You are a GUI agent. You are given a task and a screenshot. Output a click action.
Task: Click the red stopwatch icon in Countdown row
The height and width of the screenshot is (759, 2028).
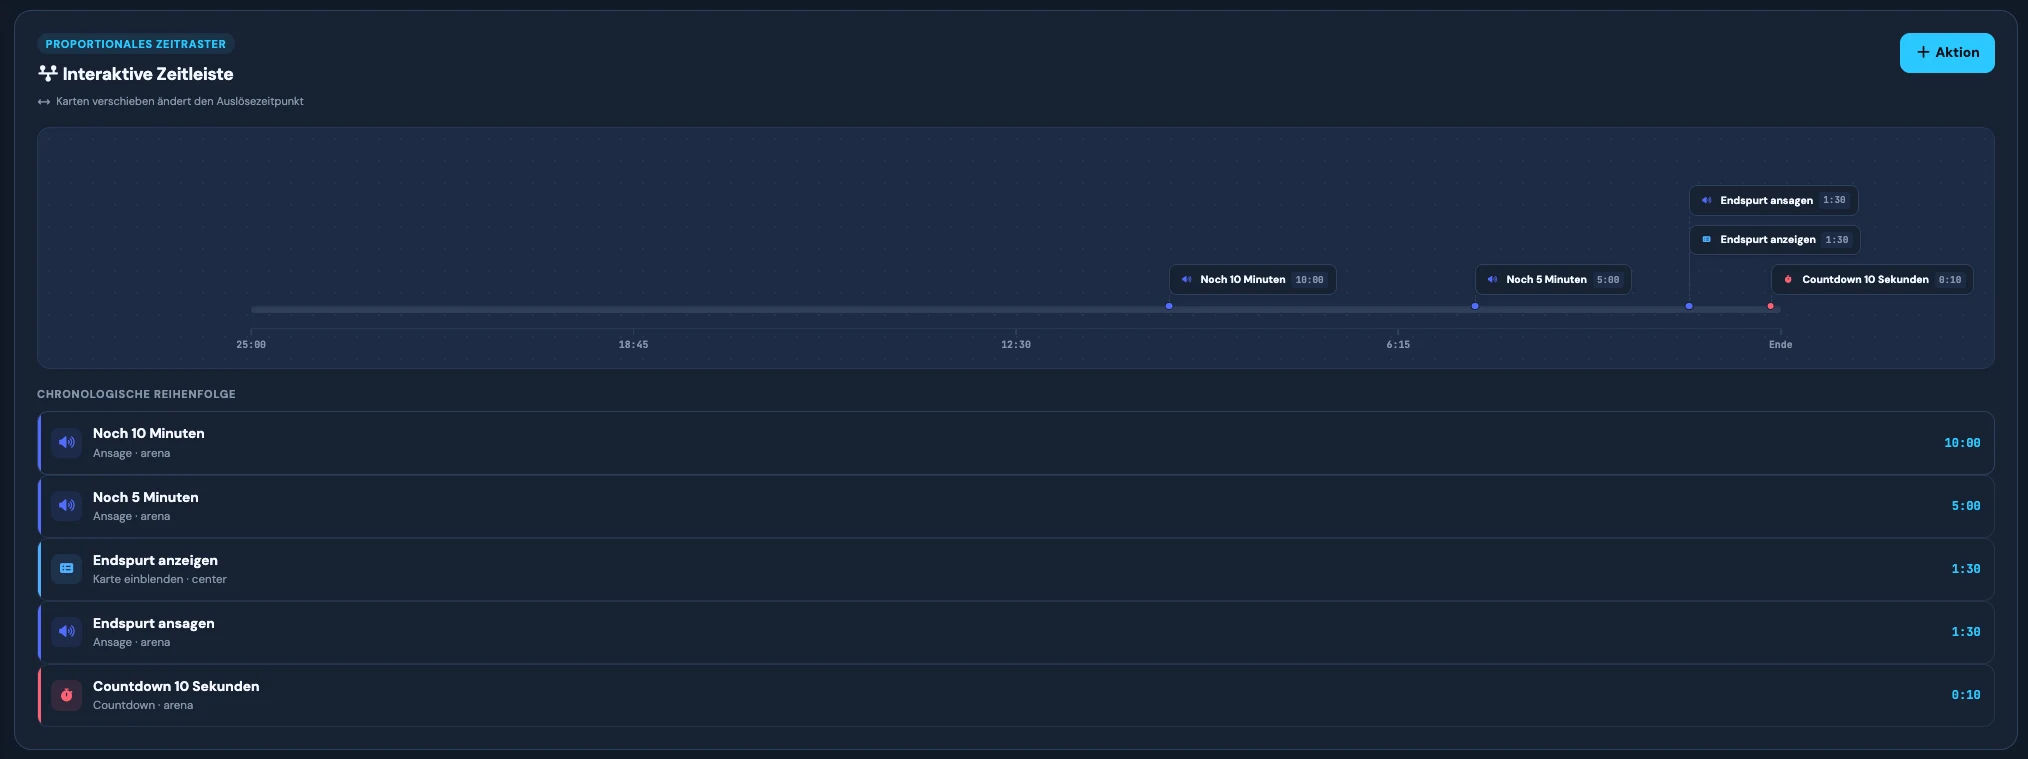(x=66, y=694)
